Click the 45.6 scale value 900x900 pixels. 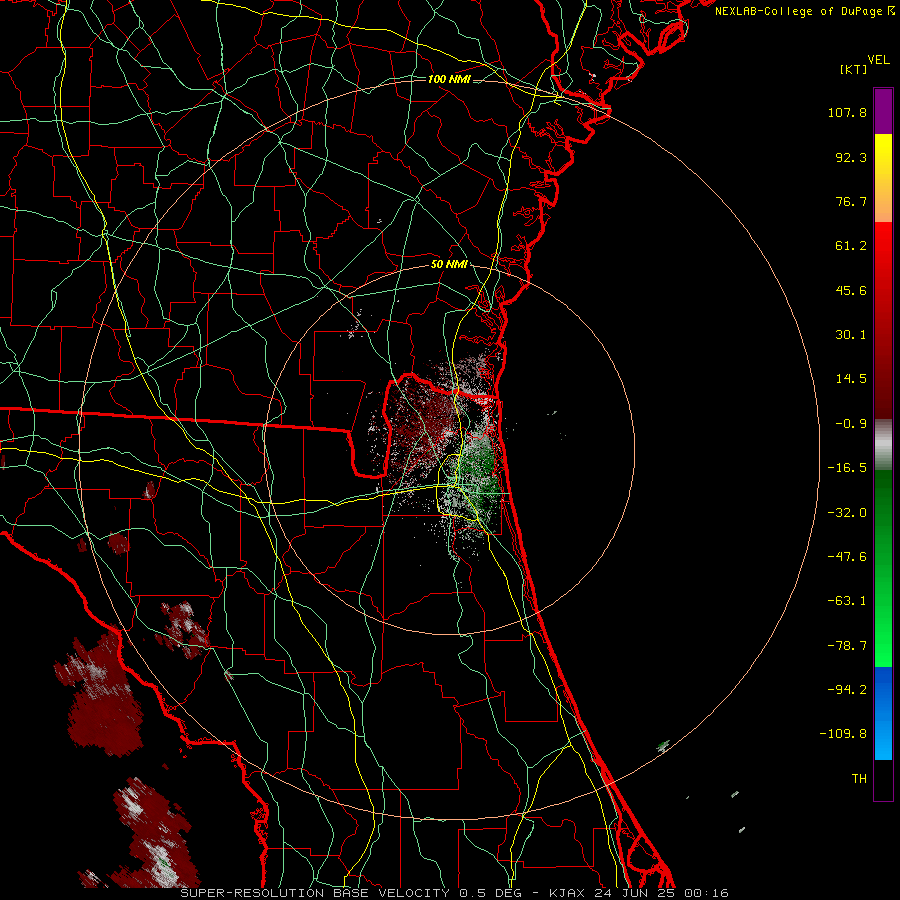tap(851, 290)
